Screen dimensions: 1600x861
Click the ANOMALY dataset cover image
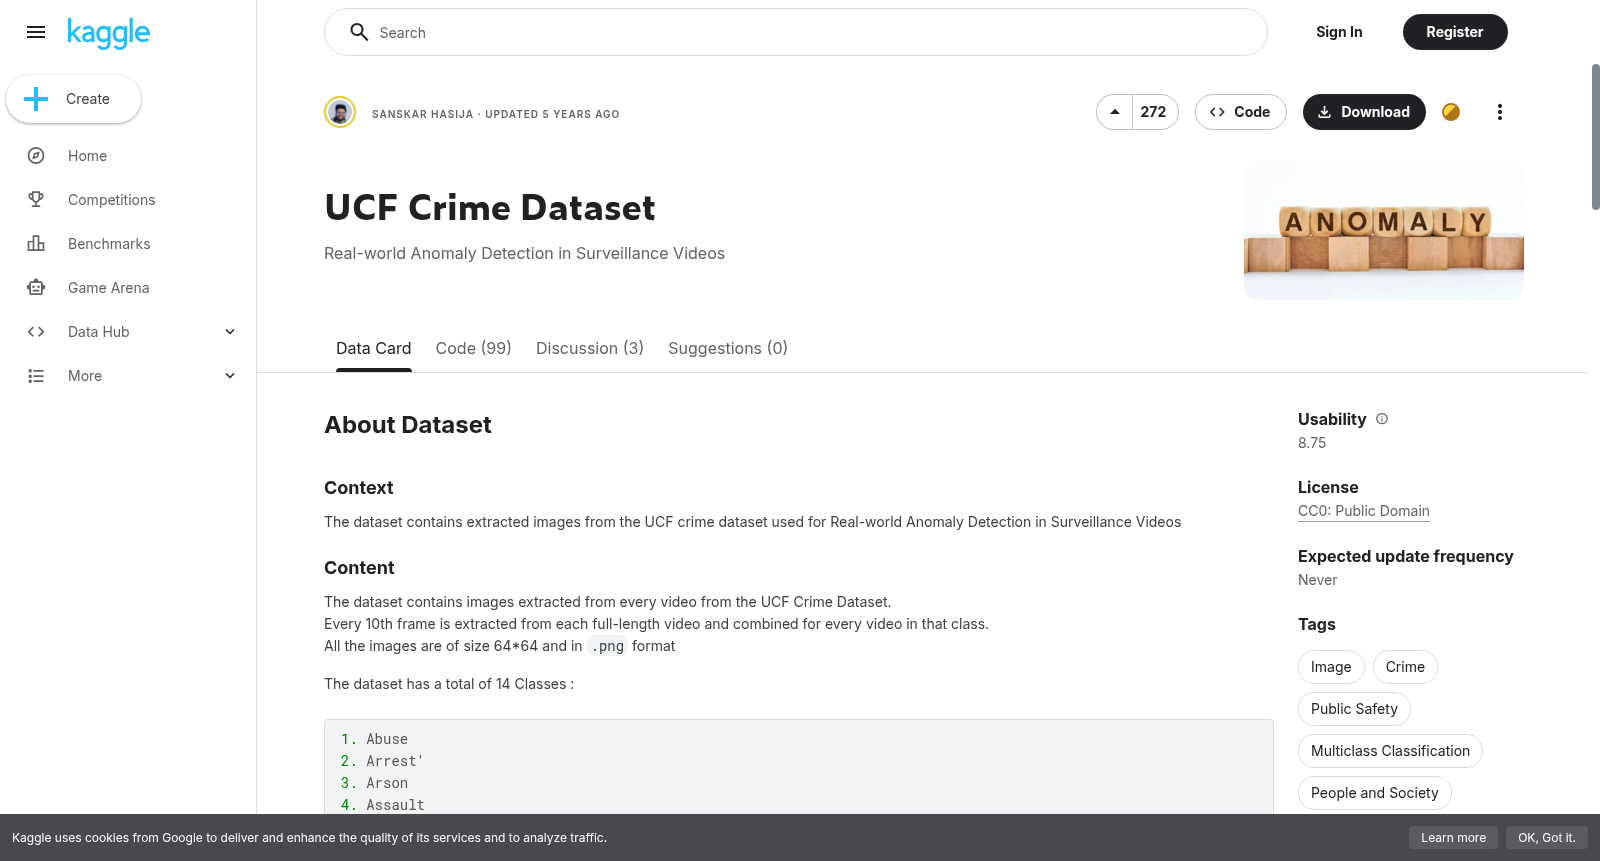[x=1384, y=230]
